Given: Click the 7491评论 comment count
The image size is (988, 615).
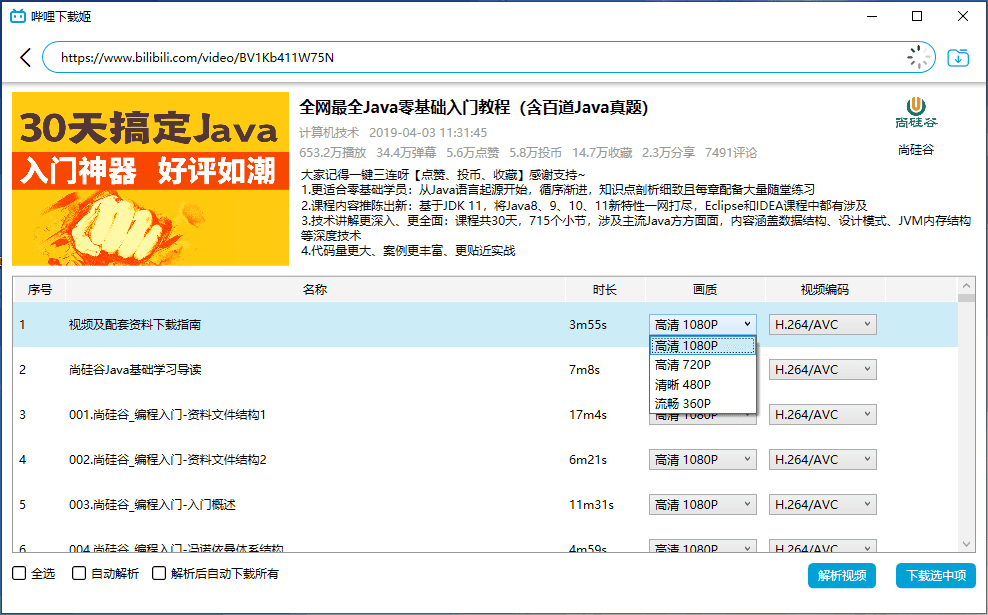Looking at the screenshot, I should 731,152.
